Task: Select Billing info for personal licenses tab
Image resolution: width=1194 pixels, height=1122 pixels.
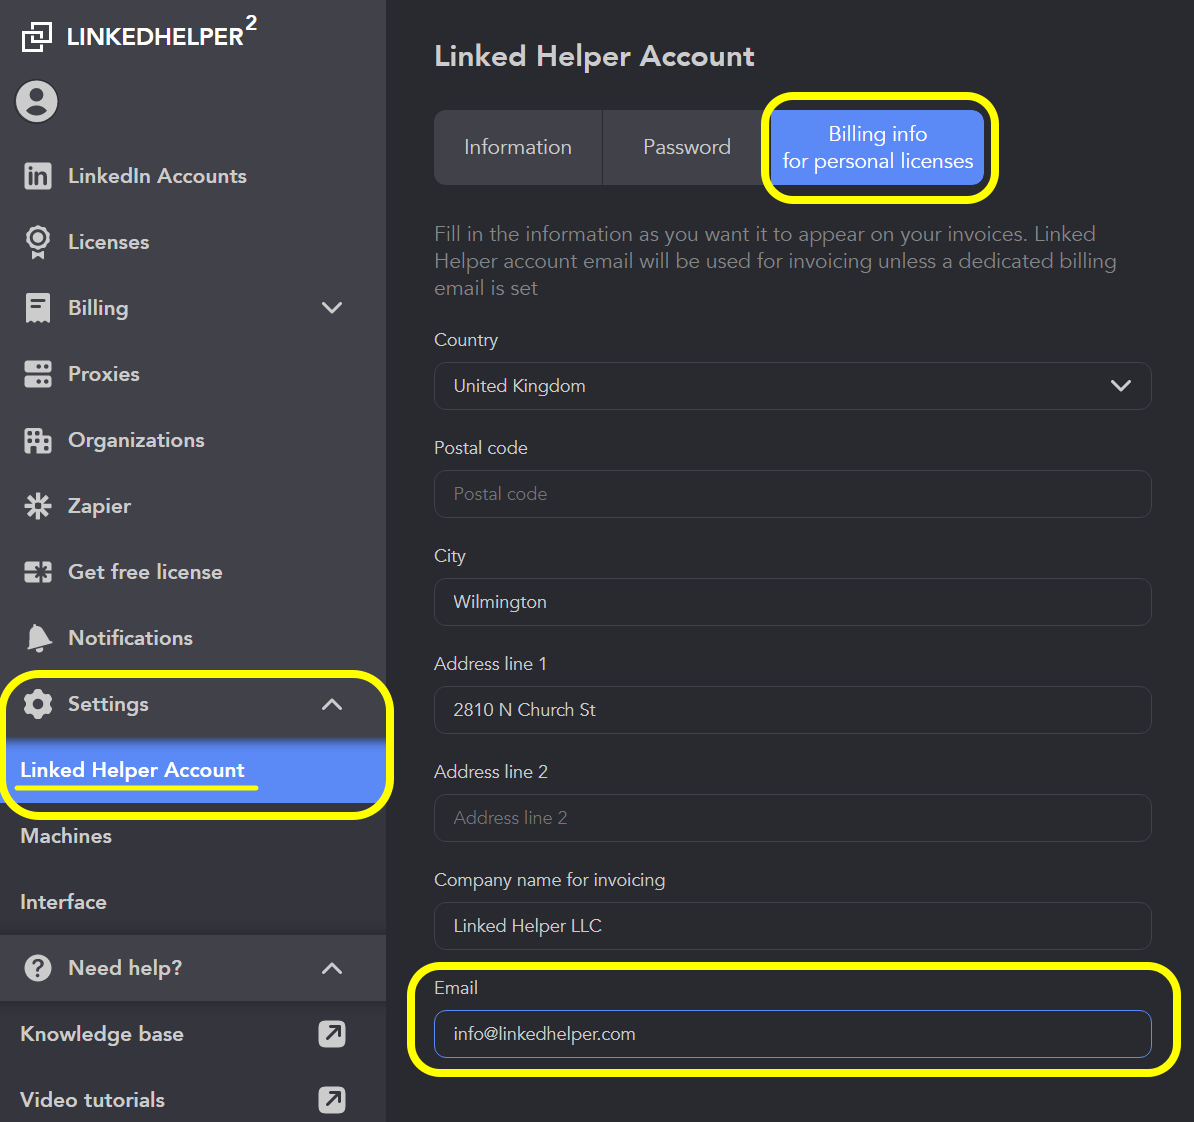Action: click(x=877, y=147)
